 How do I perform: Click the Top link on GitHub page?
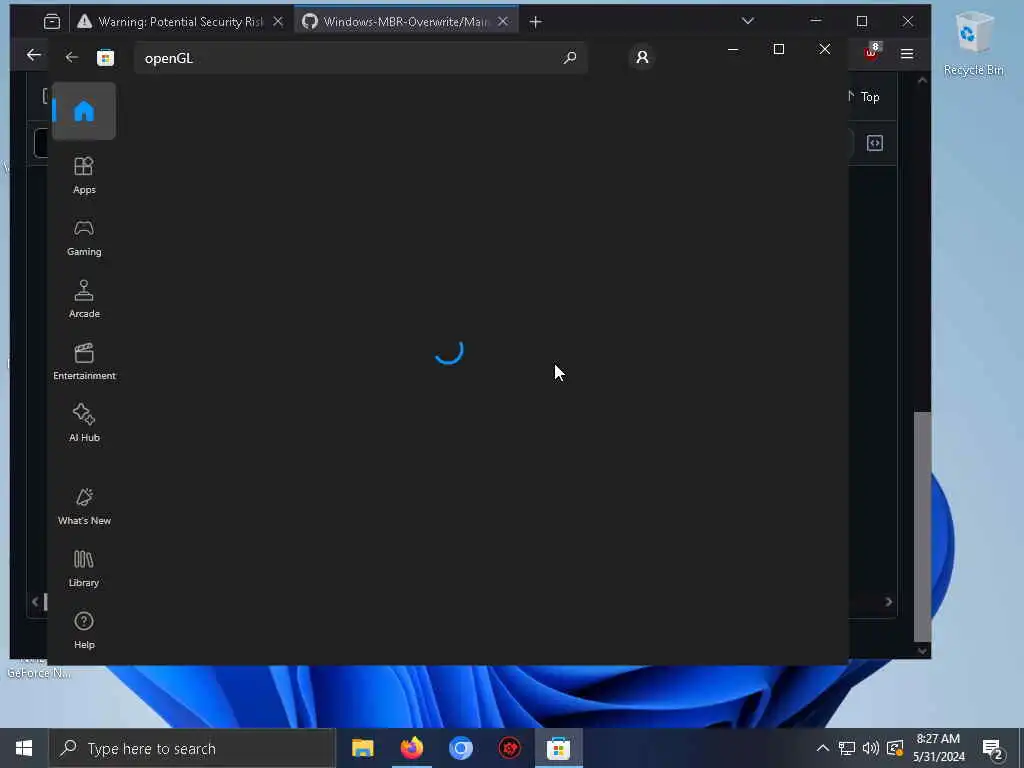(x=869, y=97)
